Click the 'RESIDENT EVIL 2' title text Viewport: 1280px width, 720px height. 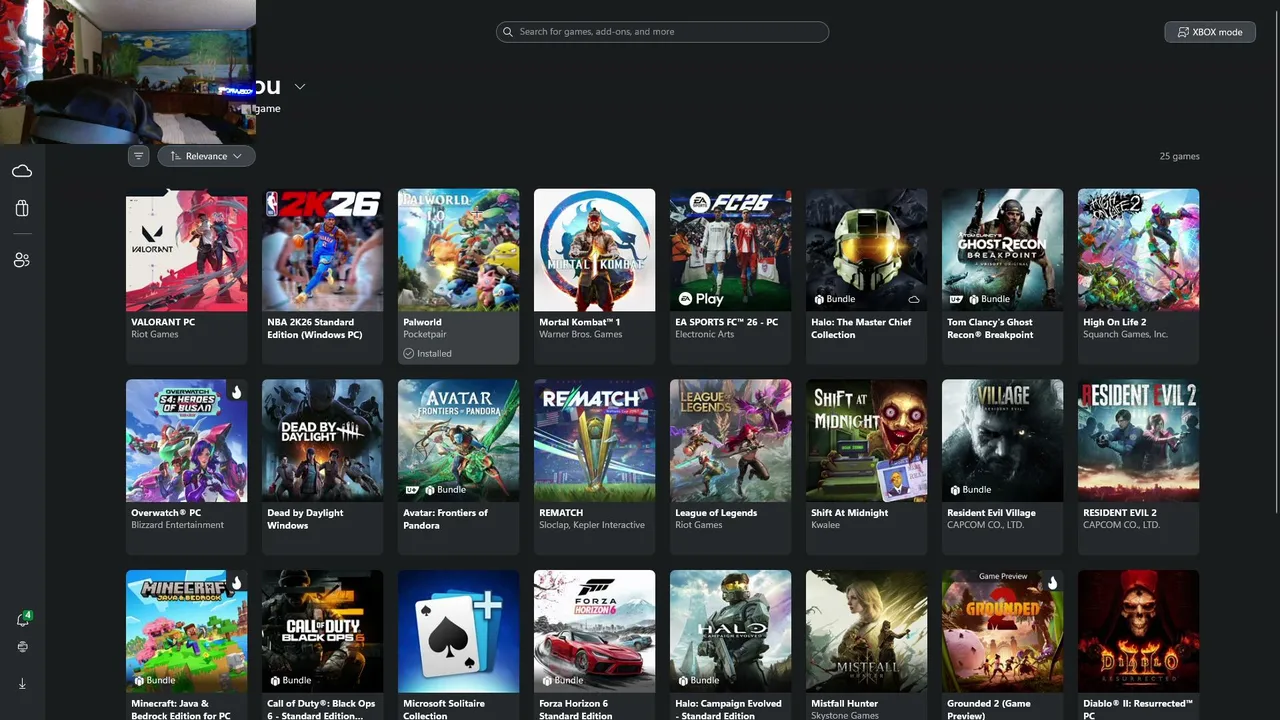[x=1119, y=513]
